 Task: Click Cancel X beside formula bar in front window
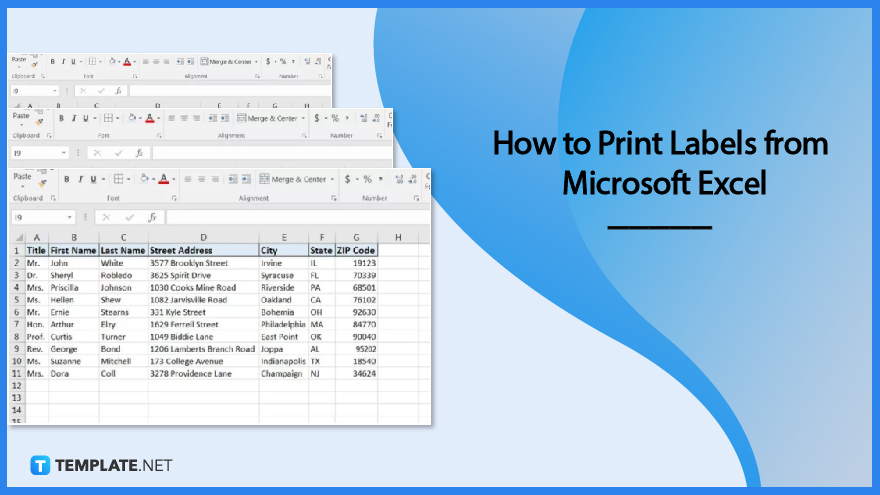[106, 217]
